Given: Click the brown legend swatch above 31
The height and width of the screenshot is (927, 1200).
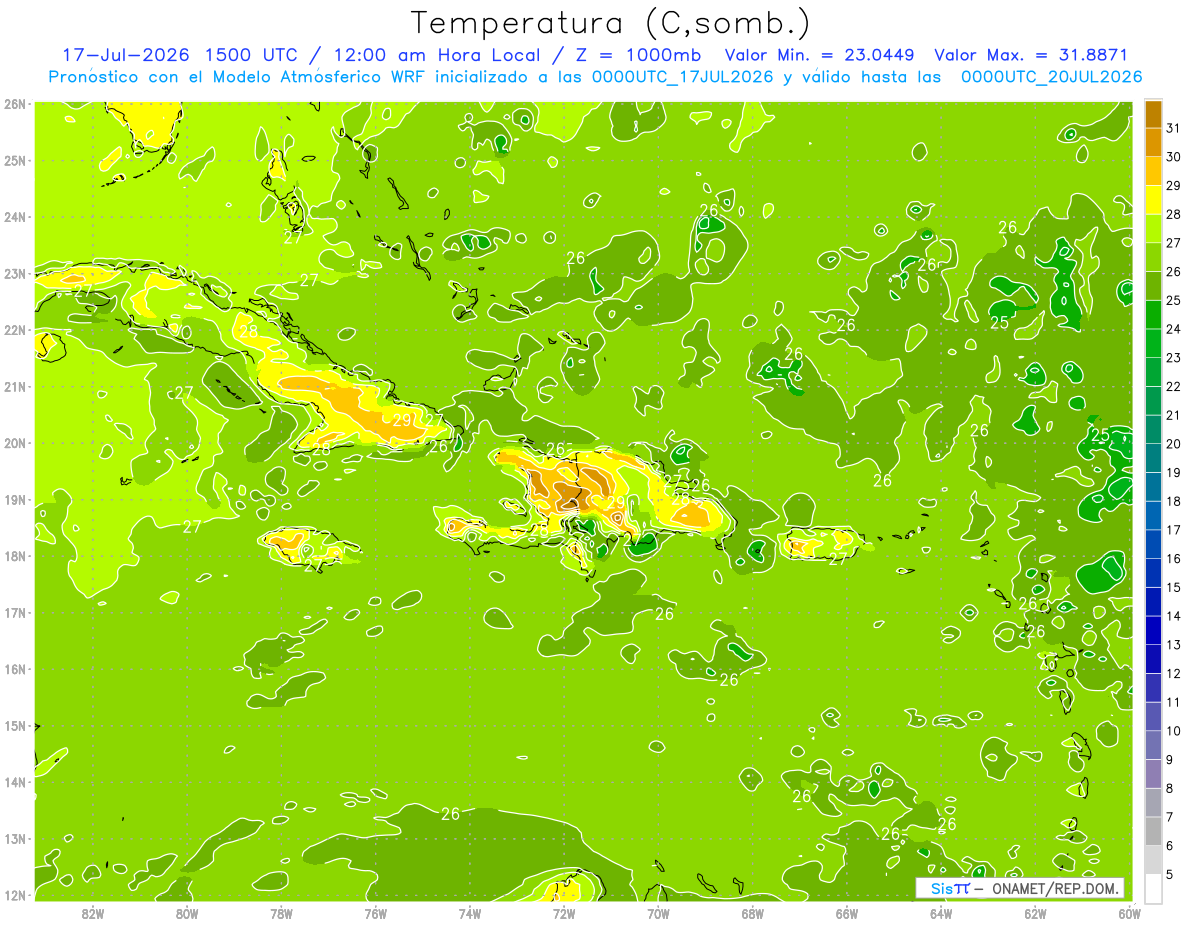Looking at the screenshot, I should 1154,113.
